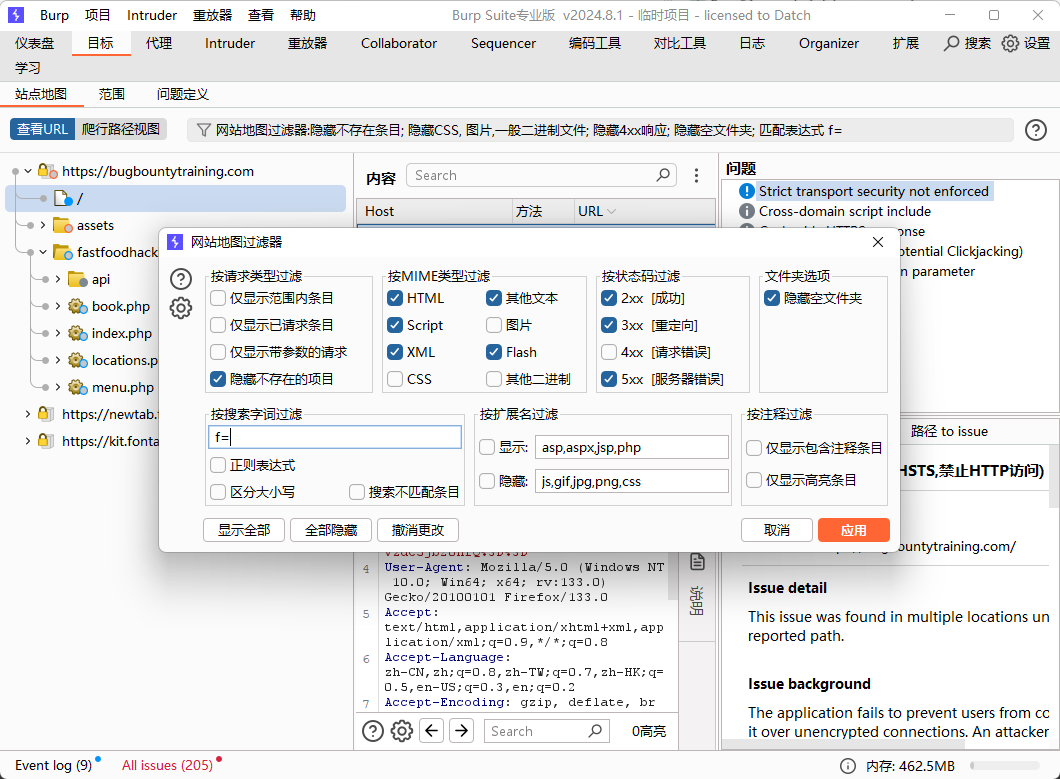Click the memory usage progress bar
This screenshot has height=779, width=1060.
pyautogui.click(x=1005, y=765)
